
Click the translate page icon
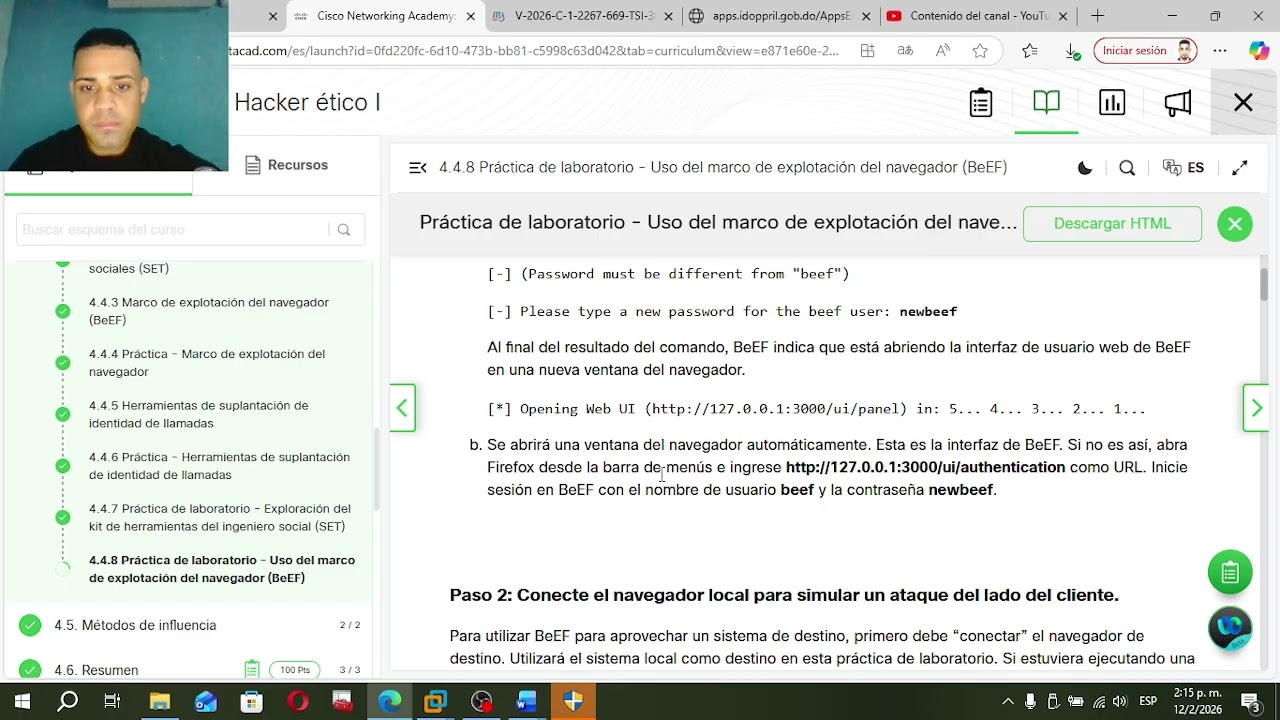point(905,51)
